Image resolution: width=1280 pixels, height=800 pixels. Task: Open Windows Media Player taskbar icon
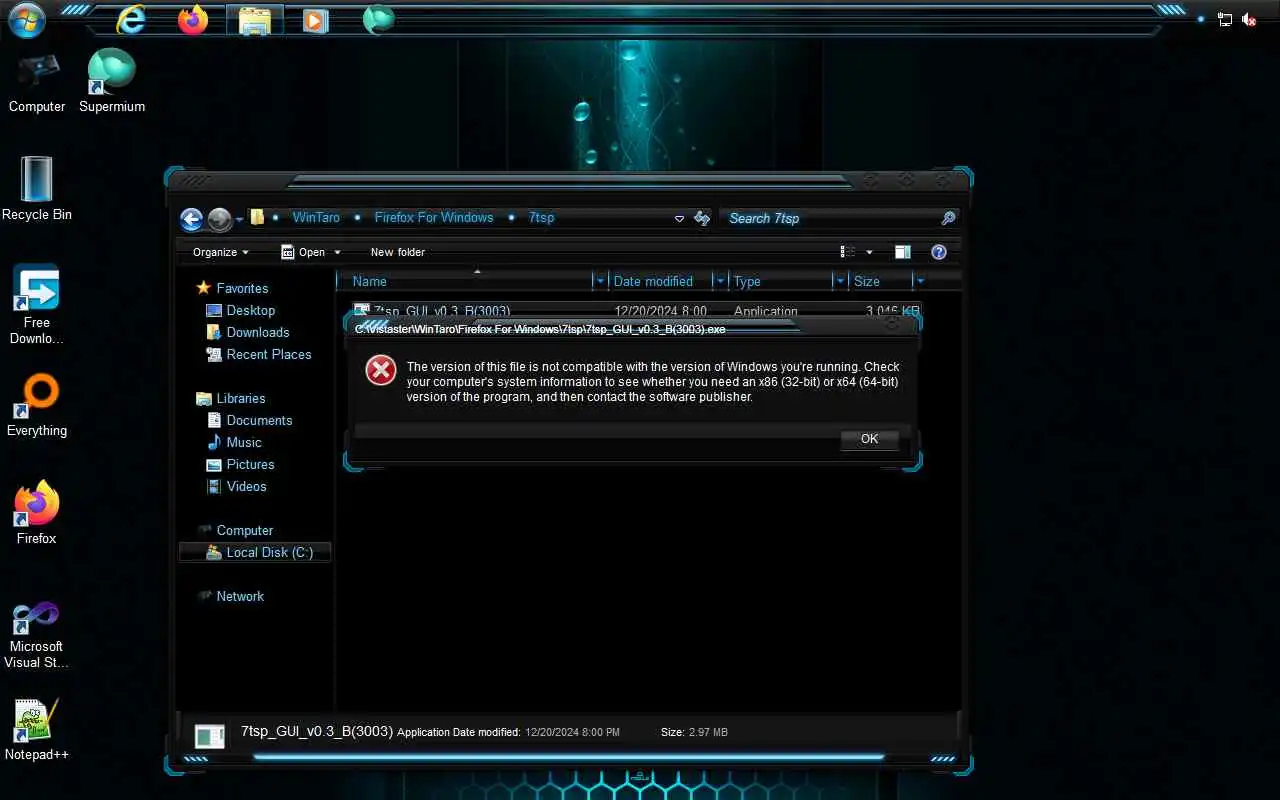tap(315, 19)
